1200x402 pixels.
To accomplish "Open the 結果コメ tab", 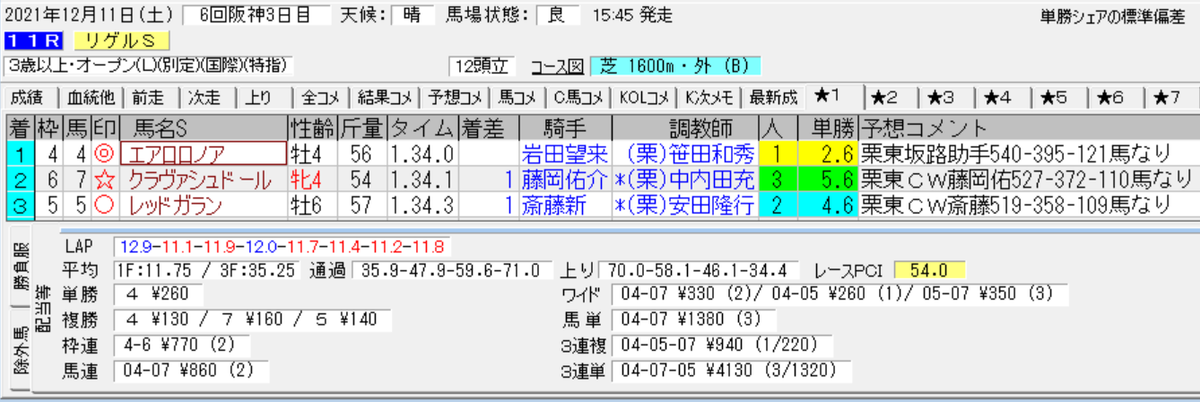I will [x=385, y=97].
